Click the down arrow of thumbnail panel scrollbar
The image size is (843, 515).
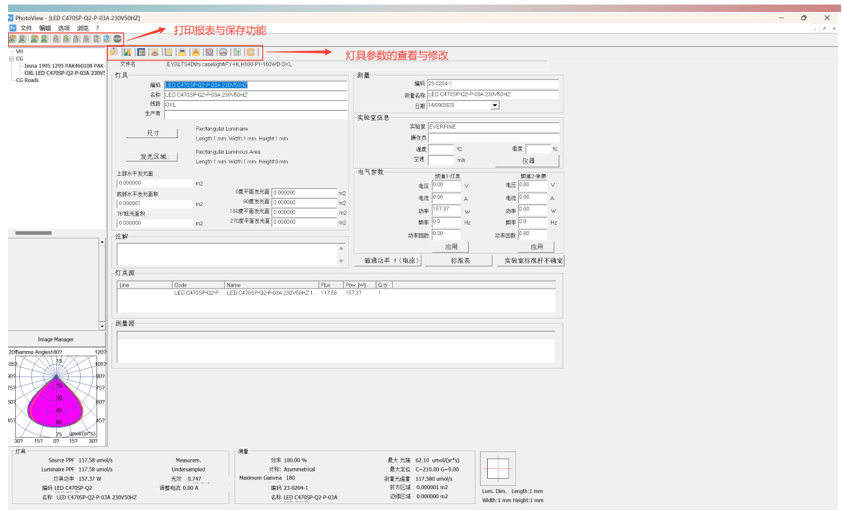coord(102,326)
